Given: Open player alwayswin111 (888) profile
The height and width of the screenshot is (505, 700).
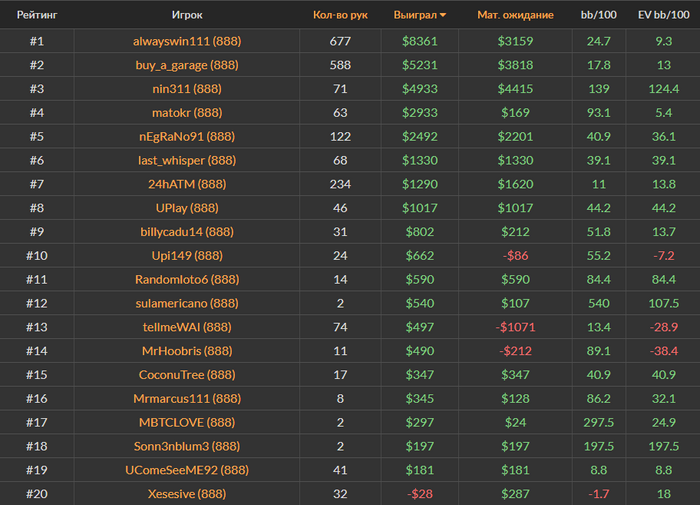Looking at the screenshot, I should point(186,41).
